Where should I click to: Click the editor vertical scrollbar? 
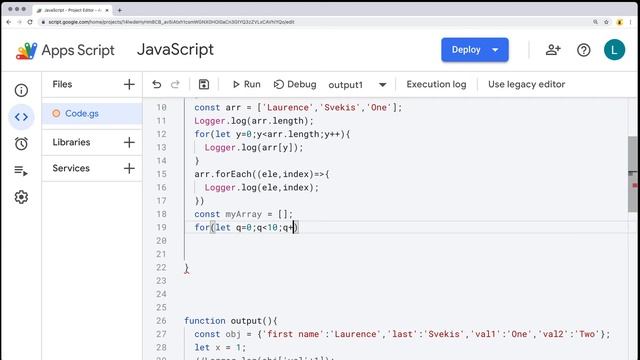(633, 174)
